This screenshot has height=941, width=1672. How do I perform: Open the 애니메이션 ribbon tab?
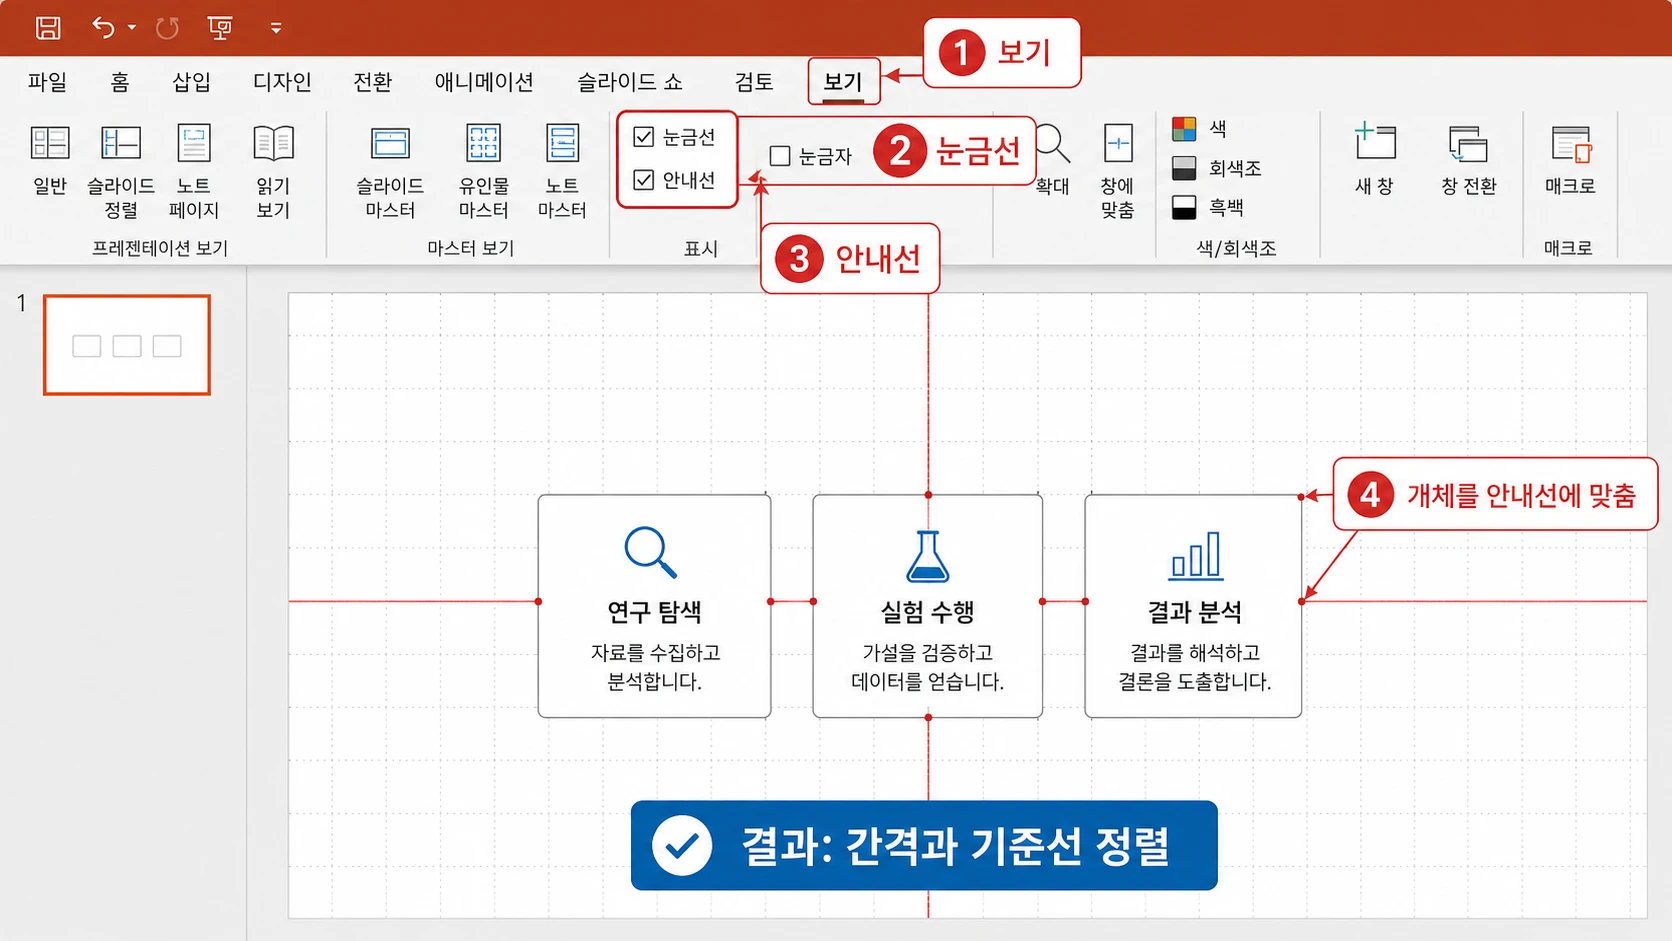click(x=484, y=82)
